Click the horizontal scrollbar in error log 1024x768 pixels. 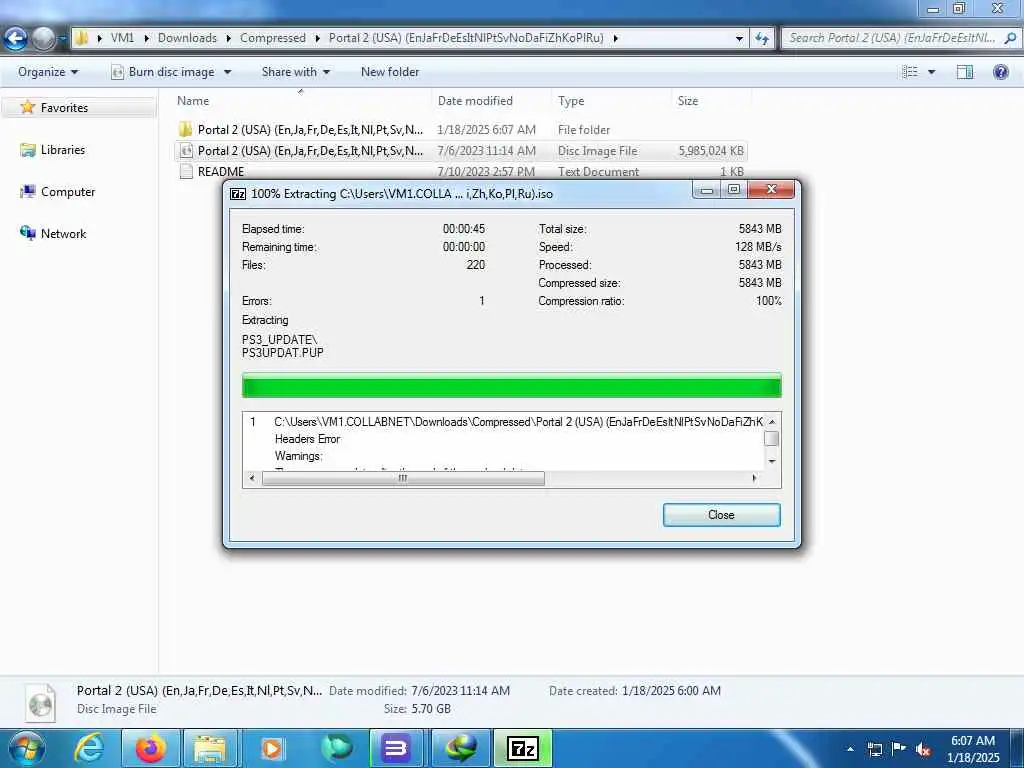tap(403, 479)
